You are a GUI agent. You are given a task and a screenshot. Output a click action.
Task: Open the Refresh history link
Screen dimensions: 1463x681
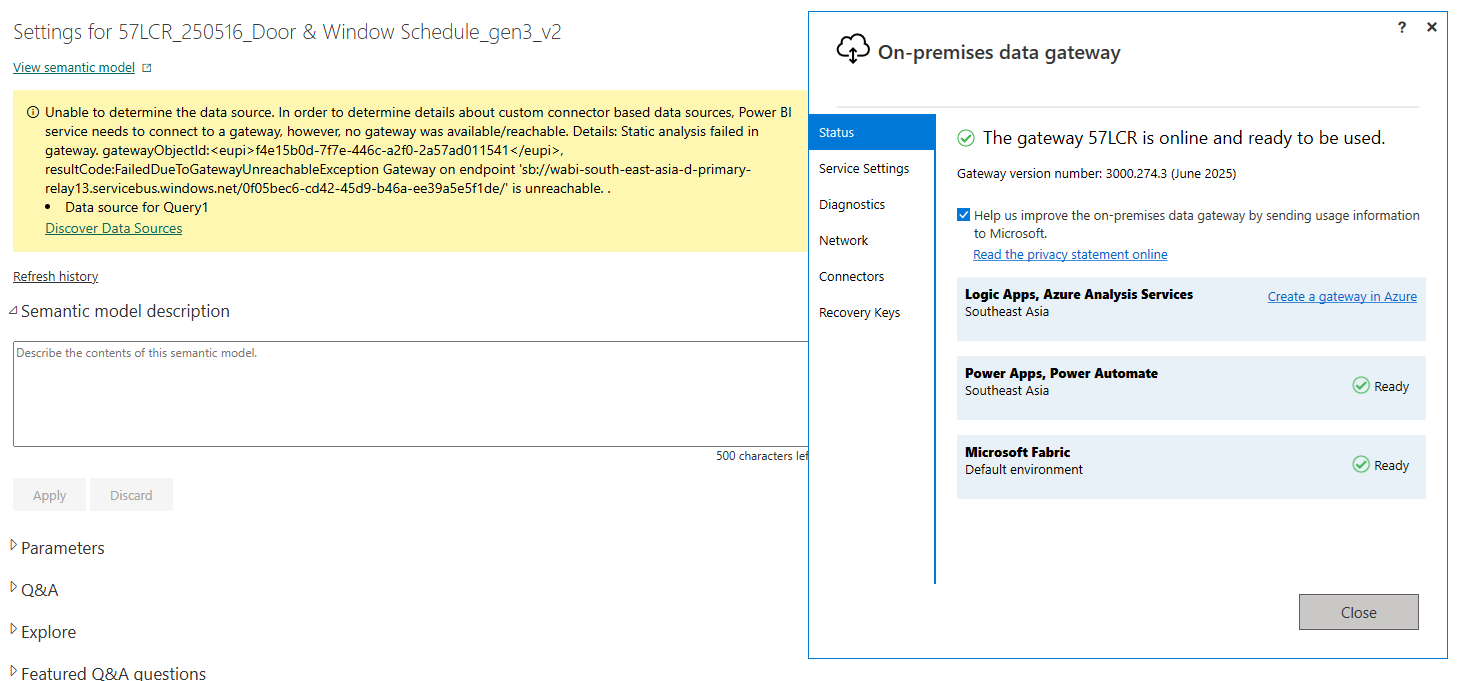pyautogui.click(x=56, y=276)
